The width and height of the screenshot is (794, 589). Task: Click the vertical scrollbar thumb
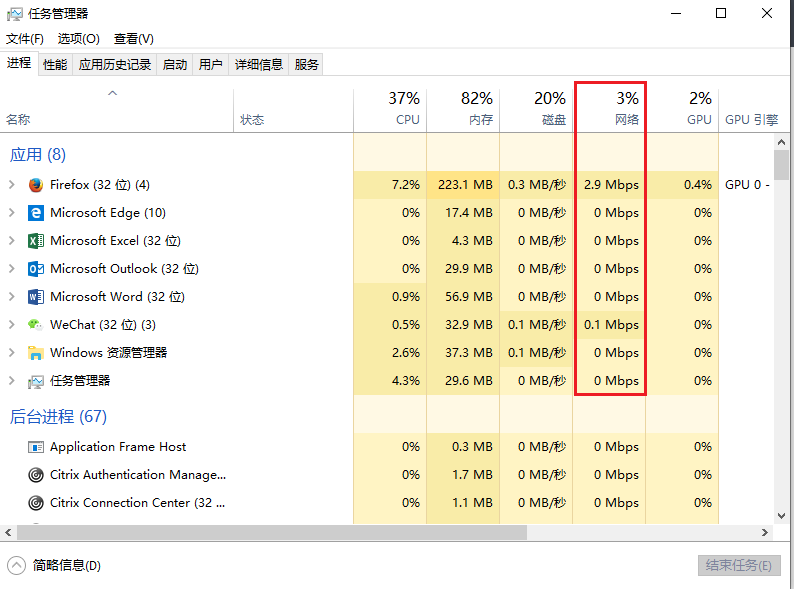pos(781,165)
